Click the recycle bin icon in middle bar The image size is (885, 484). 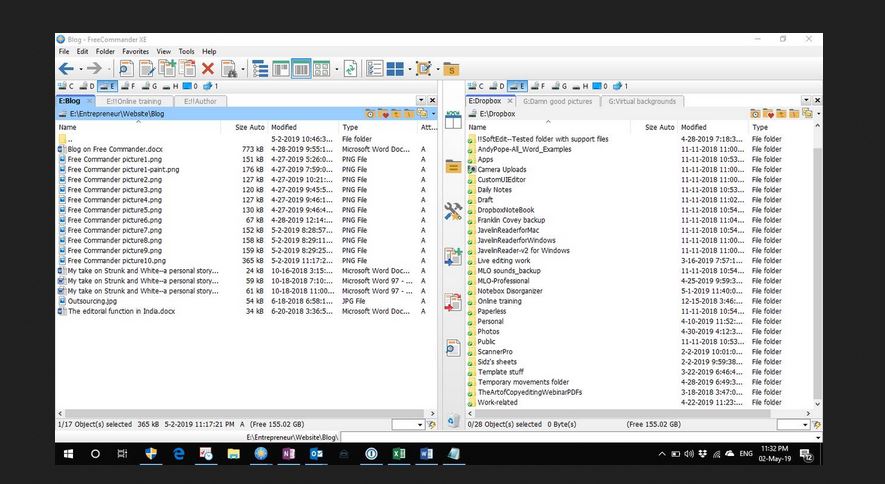pyautogui.click(x=453, y=420)
